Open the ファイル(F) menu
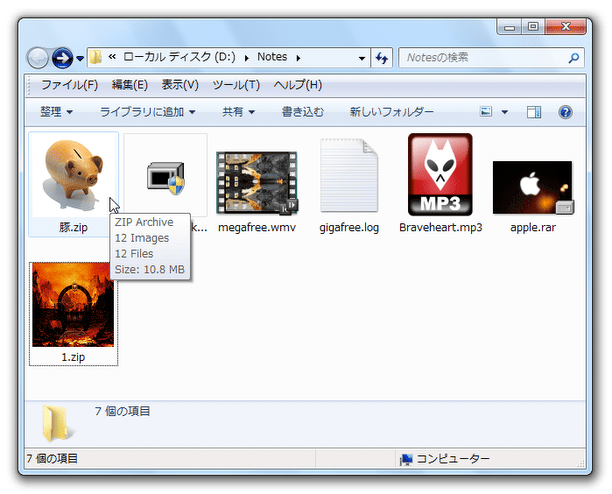Screen dimensions: 612x494 coord(69,85)
